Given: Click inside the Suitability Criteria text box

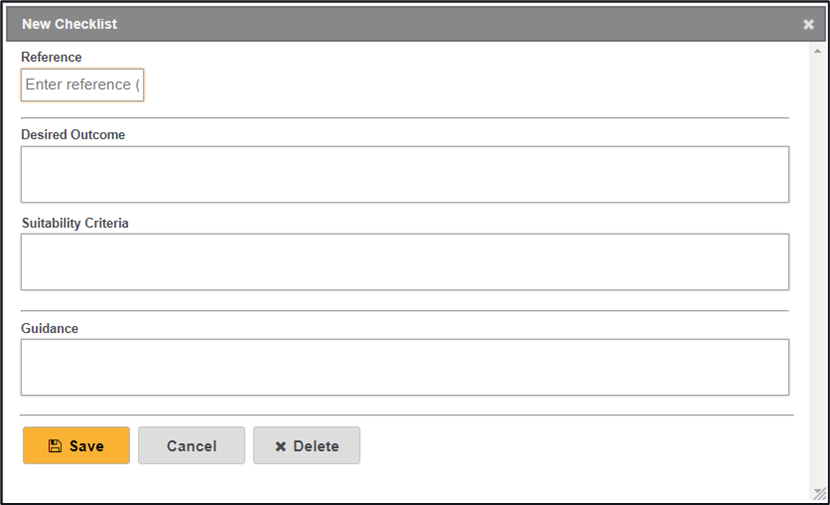Looking at the screenshot, I should pyautogui.click(x=404, y=261).
